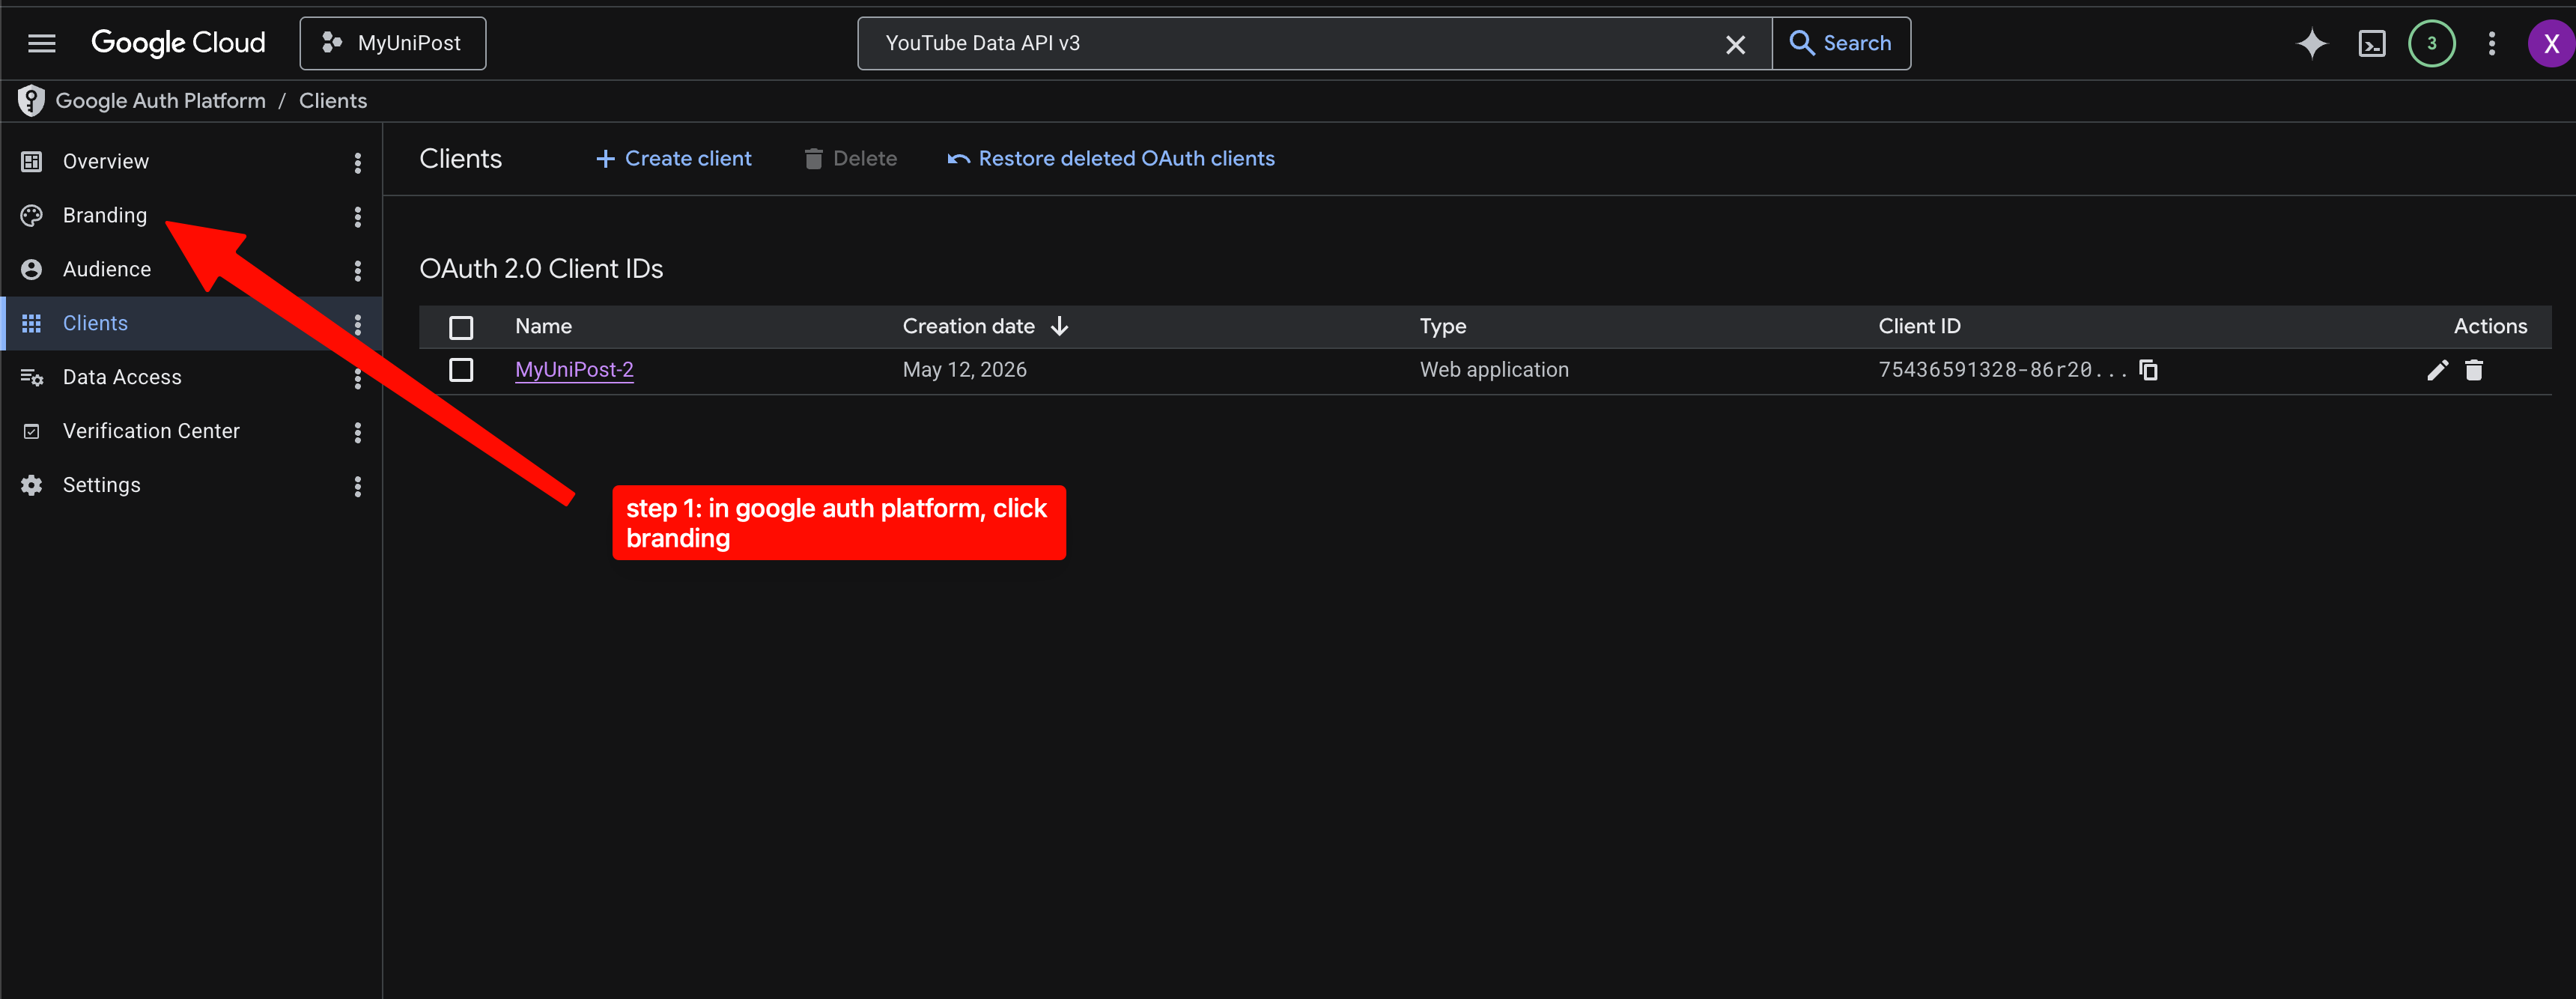Click the Clients page title

coord(460,159)
